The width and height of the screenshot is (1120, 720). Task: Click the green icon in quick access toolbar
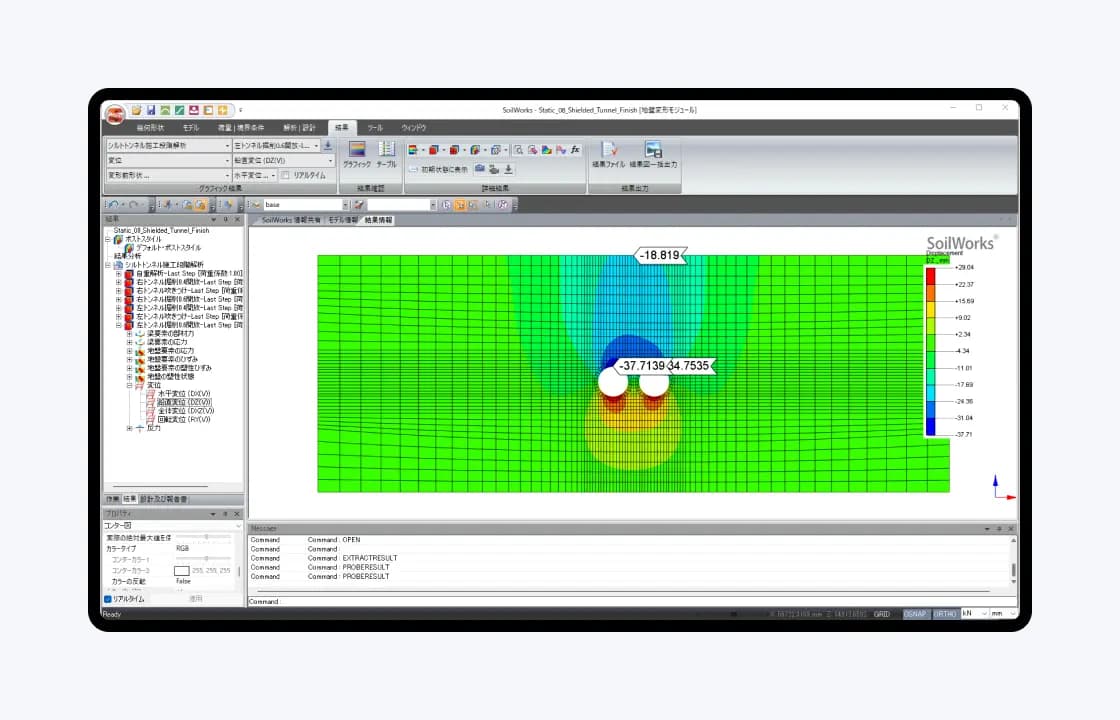[165, 110]
